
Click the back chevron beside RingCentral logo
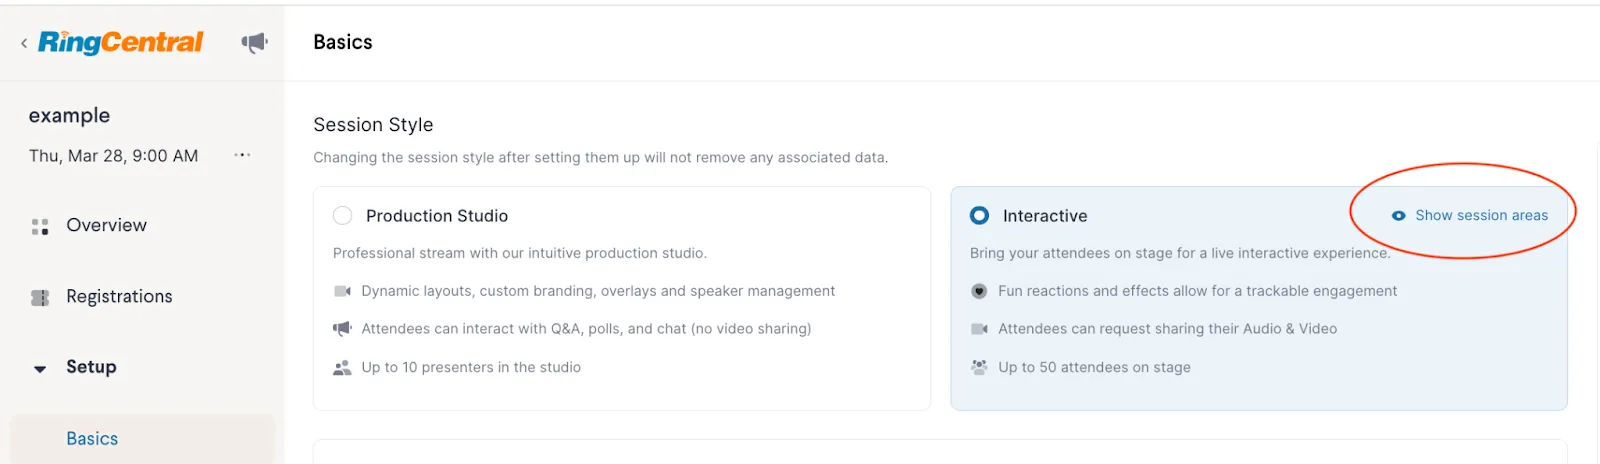[24, 43]
